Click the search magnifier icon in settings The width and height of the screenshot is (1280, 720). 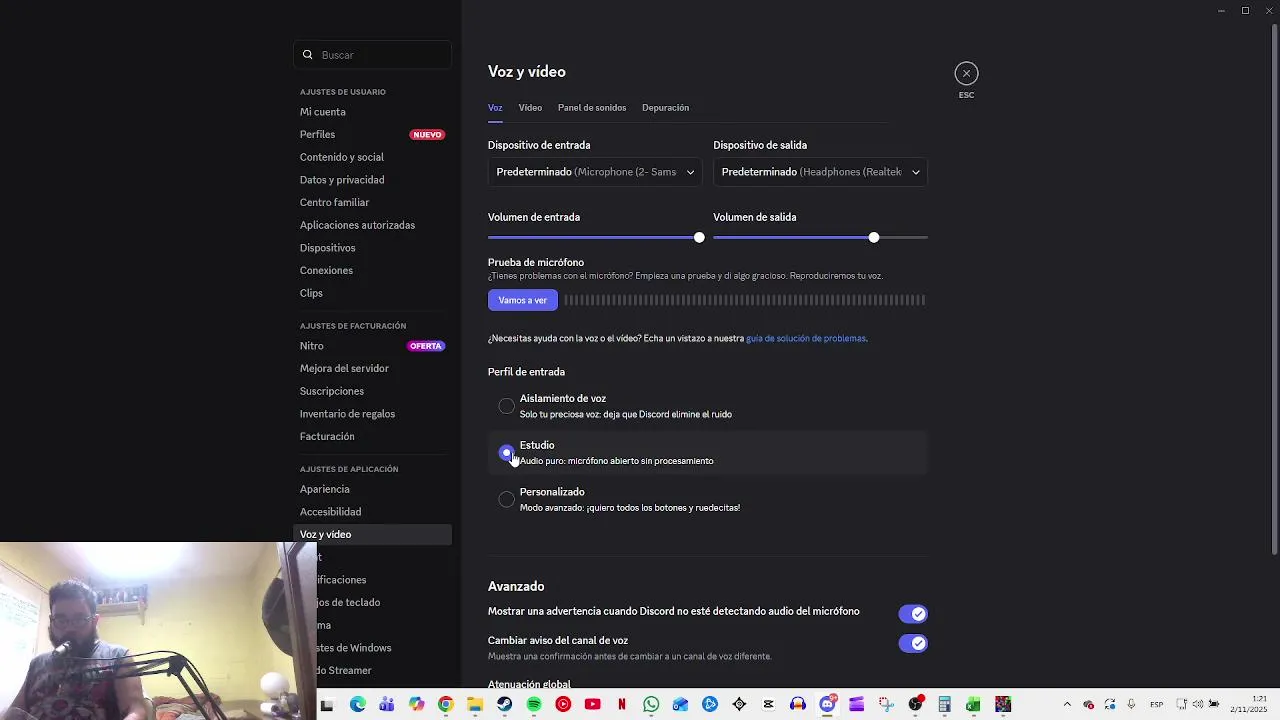(308, 55)
